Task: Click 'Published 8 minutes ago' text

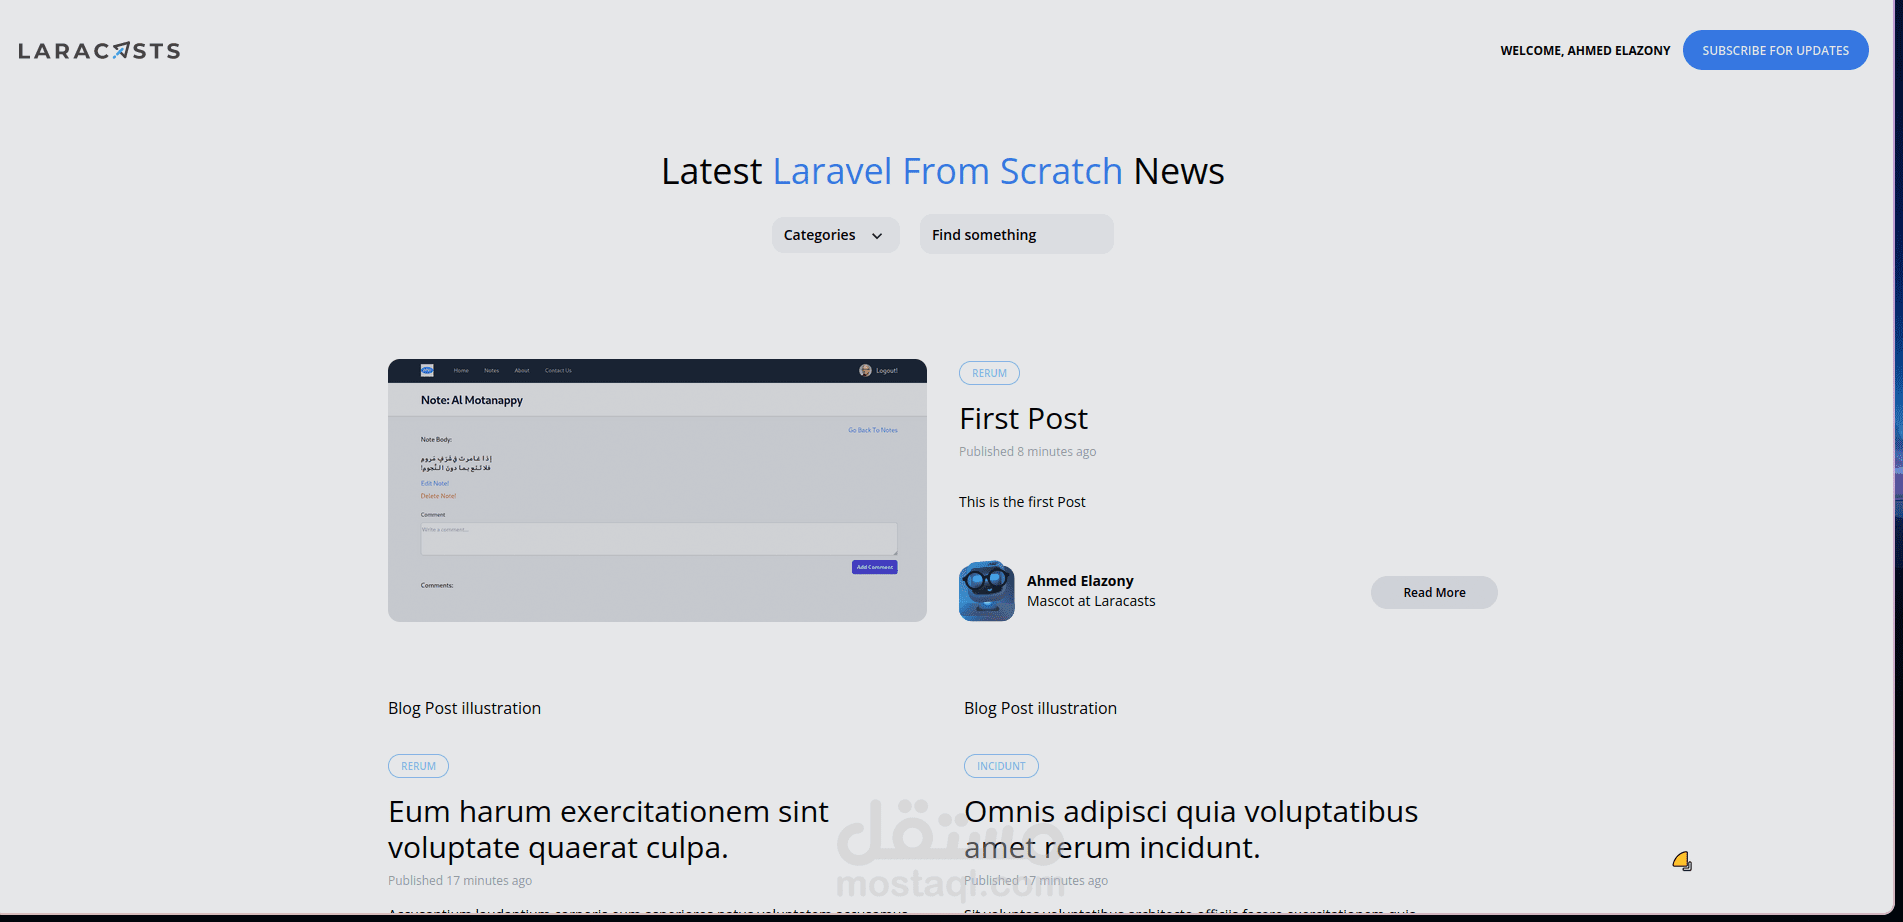Action: tap(1027, 451)
